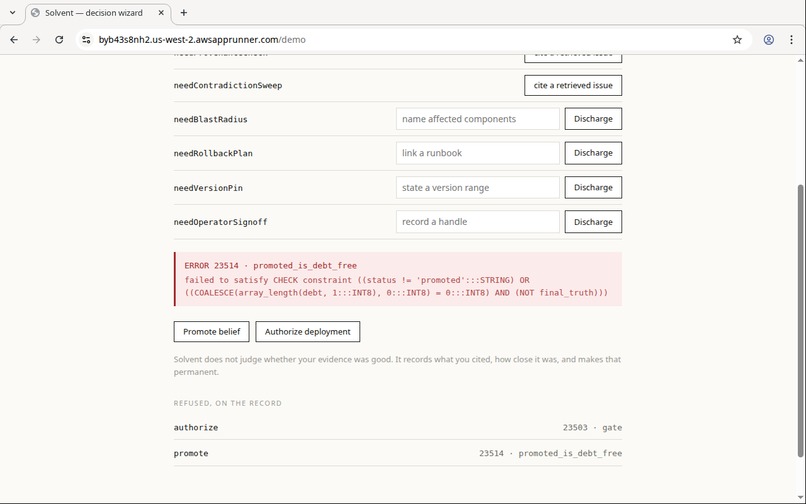Click the needRollbackPlan label
The width and height of the screenshot is (806, 504).
(213, 153)
